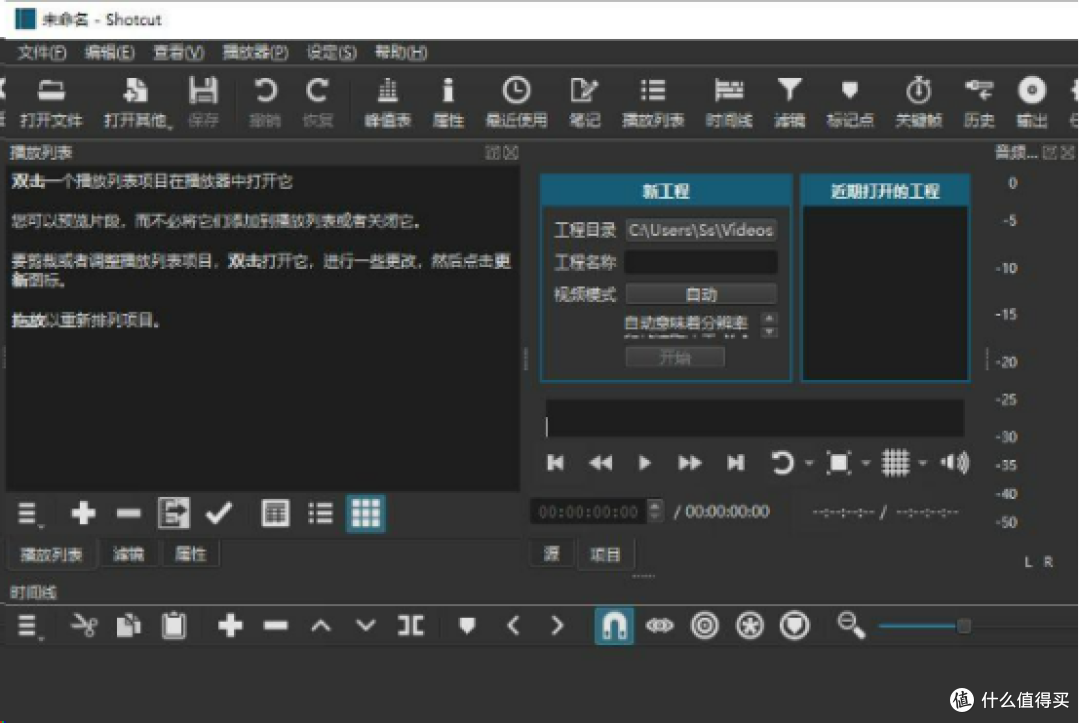Screen dimensions: 1080x723
Task: Click player volume speaker icon
Action: coord(955,463)
